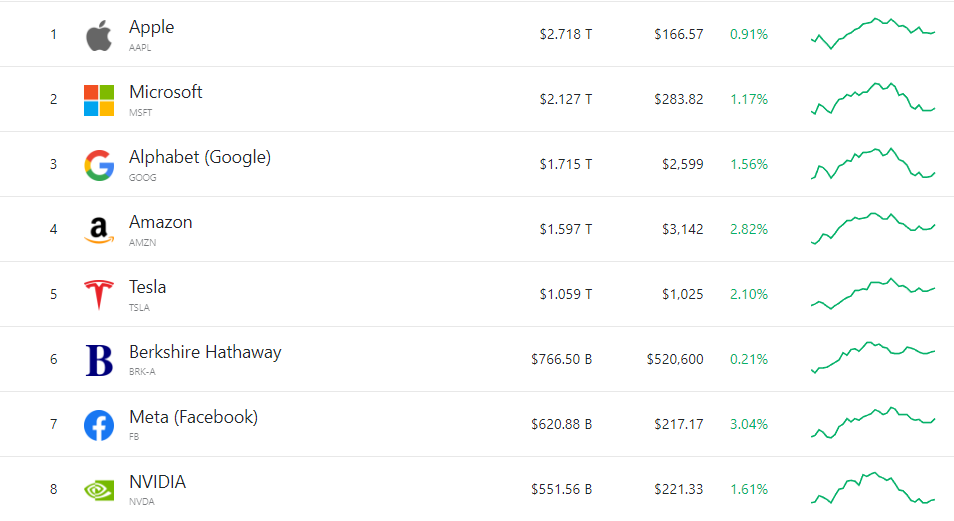Screen dimensions: 954x521
Task: Click Microsoft's $2.127 T market cap
Action: pos(566,99)
